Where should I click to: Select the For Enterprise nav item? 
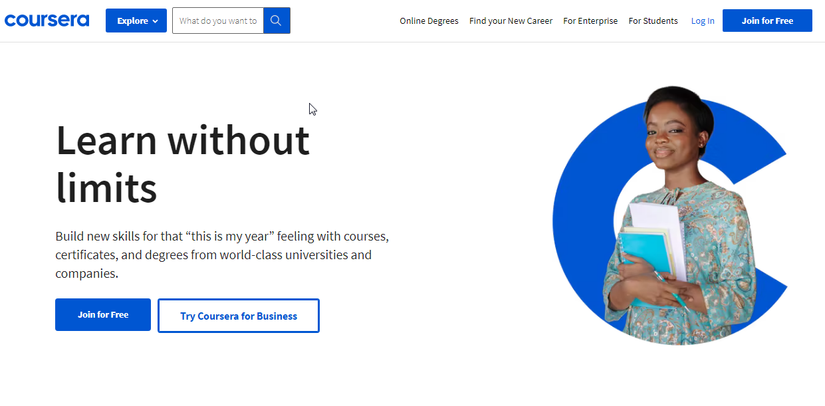coord(590,21)
